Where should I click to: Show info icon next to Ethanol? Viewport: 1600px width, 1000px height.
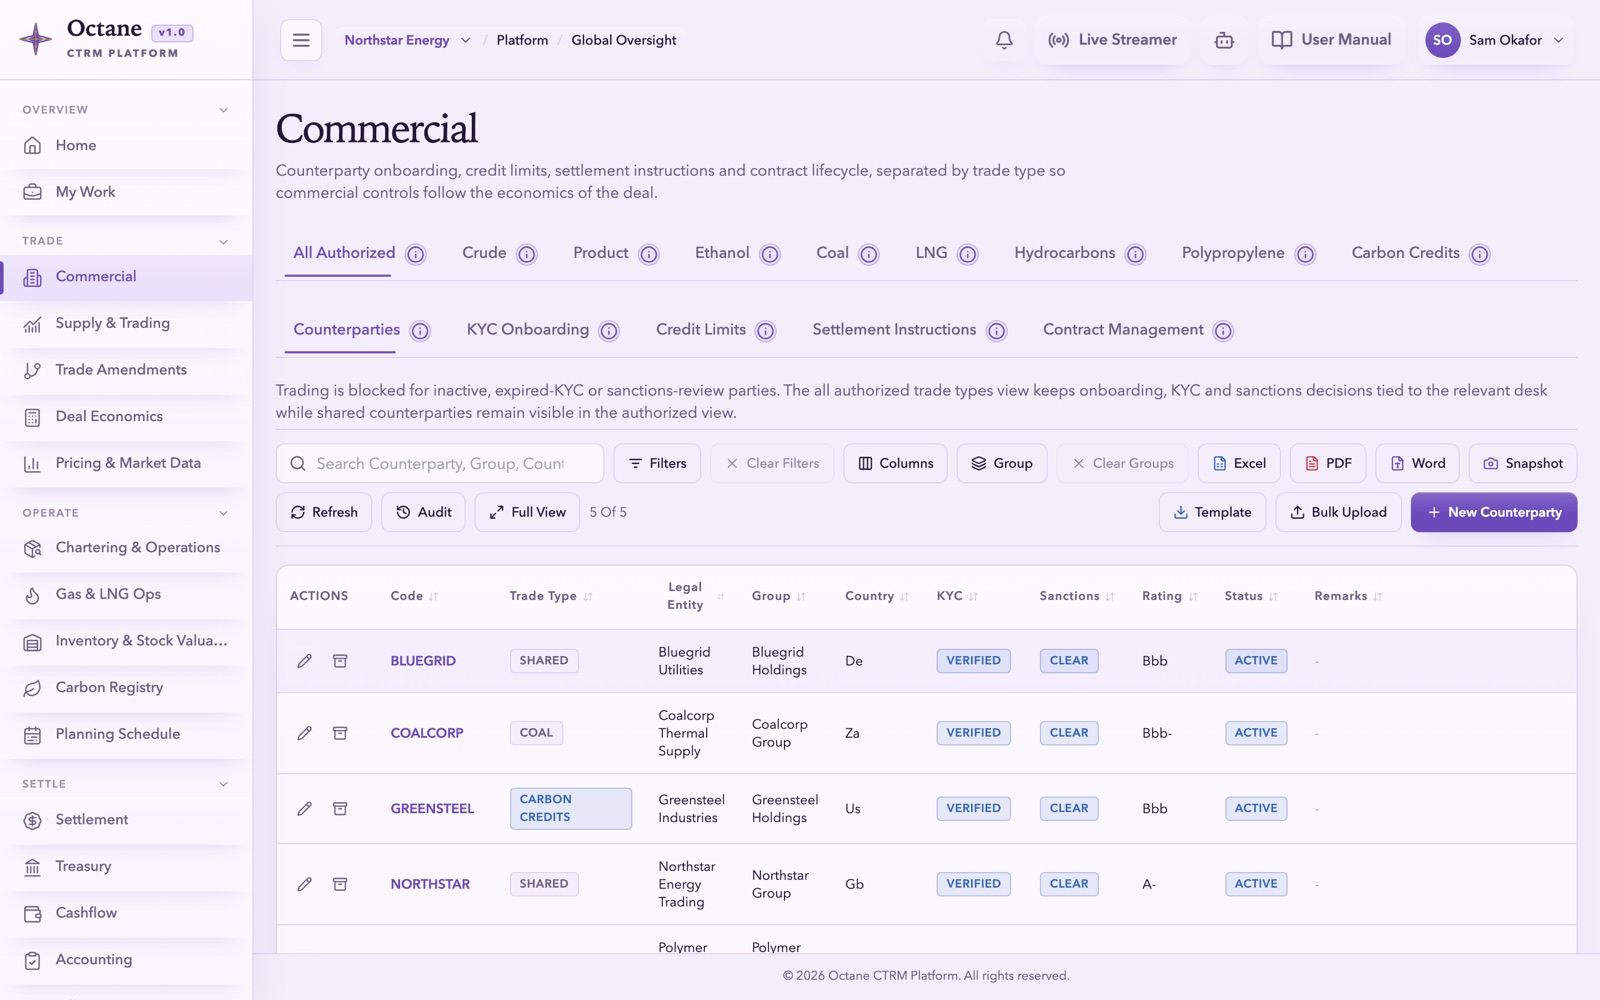pos(770,254)
